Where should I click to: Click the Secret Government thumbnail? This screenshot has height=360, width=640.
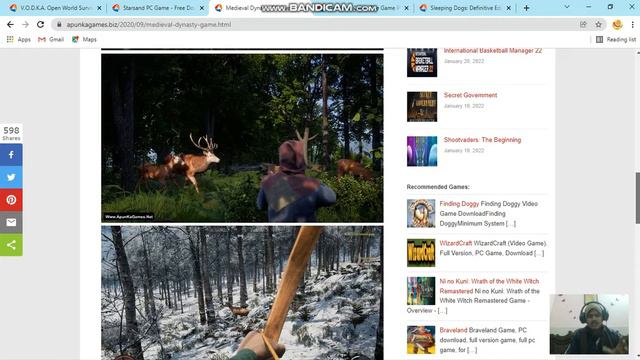click(422, 107)
